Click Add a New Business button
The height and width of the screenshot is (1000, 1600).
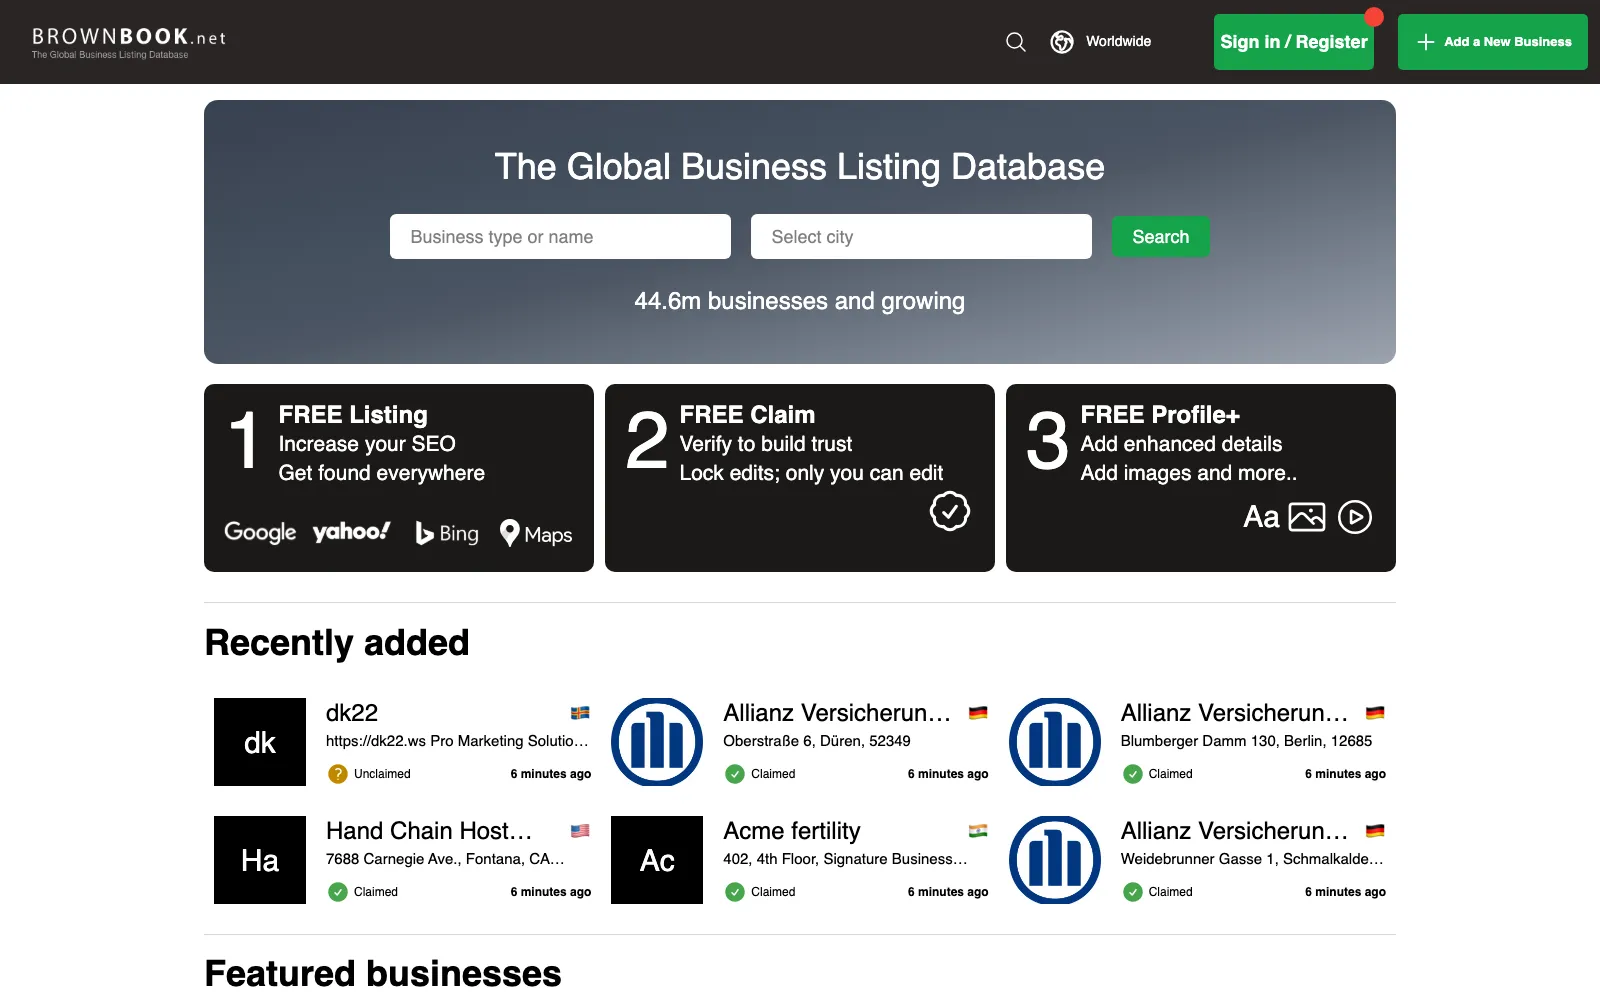pos(1493,42)
